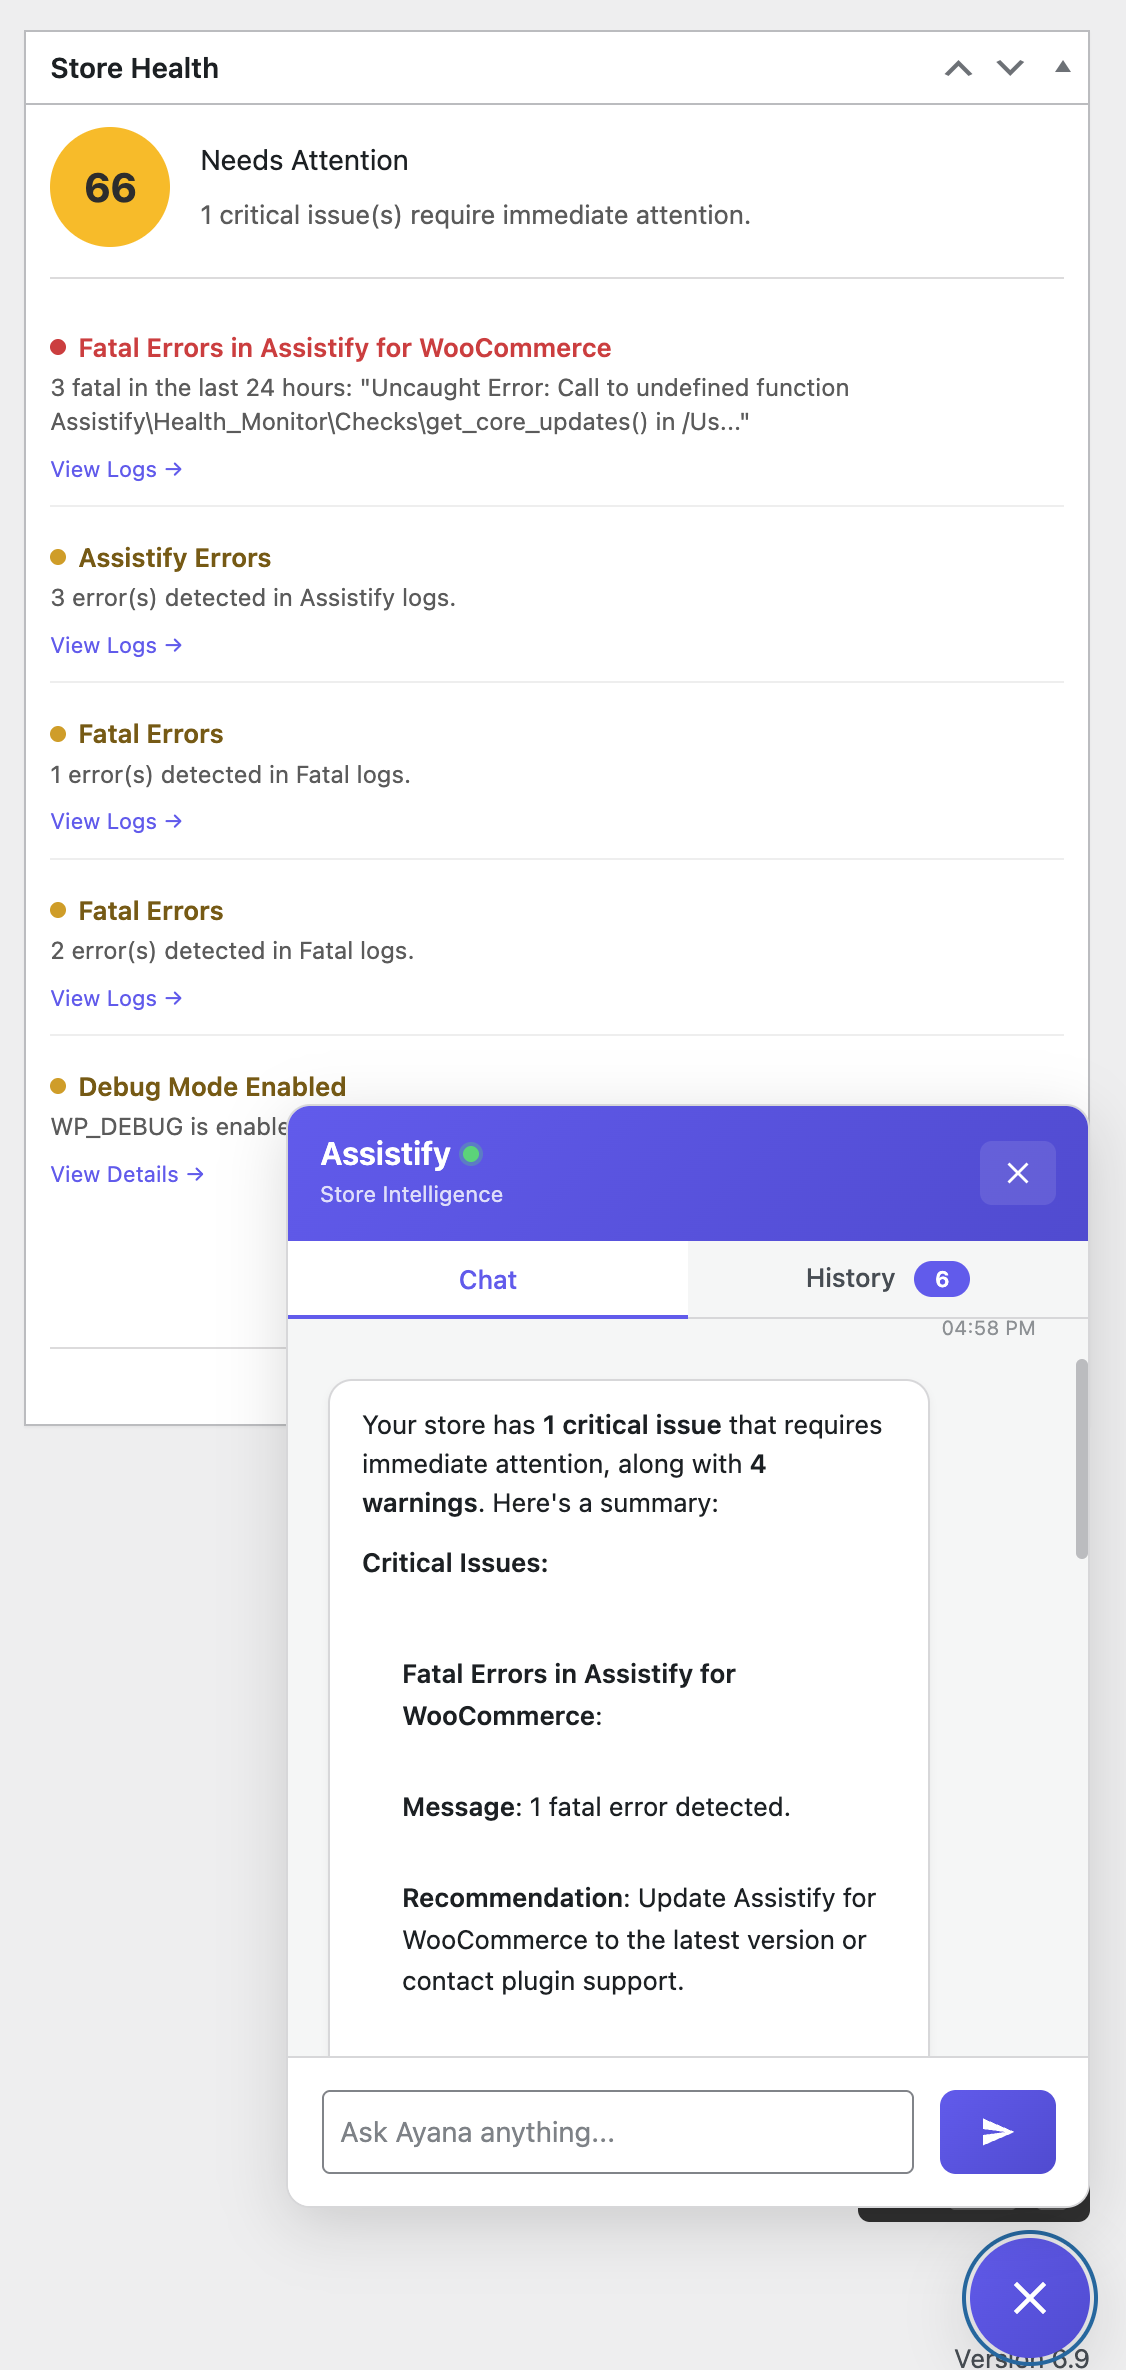
Task: Switch to the Chat tab
Action: coord(487,1280)
